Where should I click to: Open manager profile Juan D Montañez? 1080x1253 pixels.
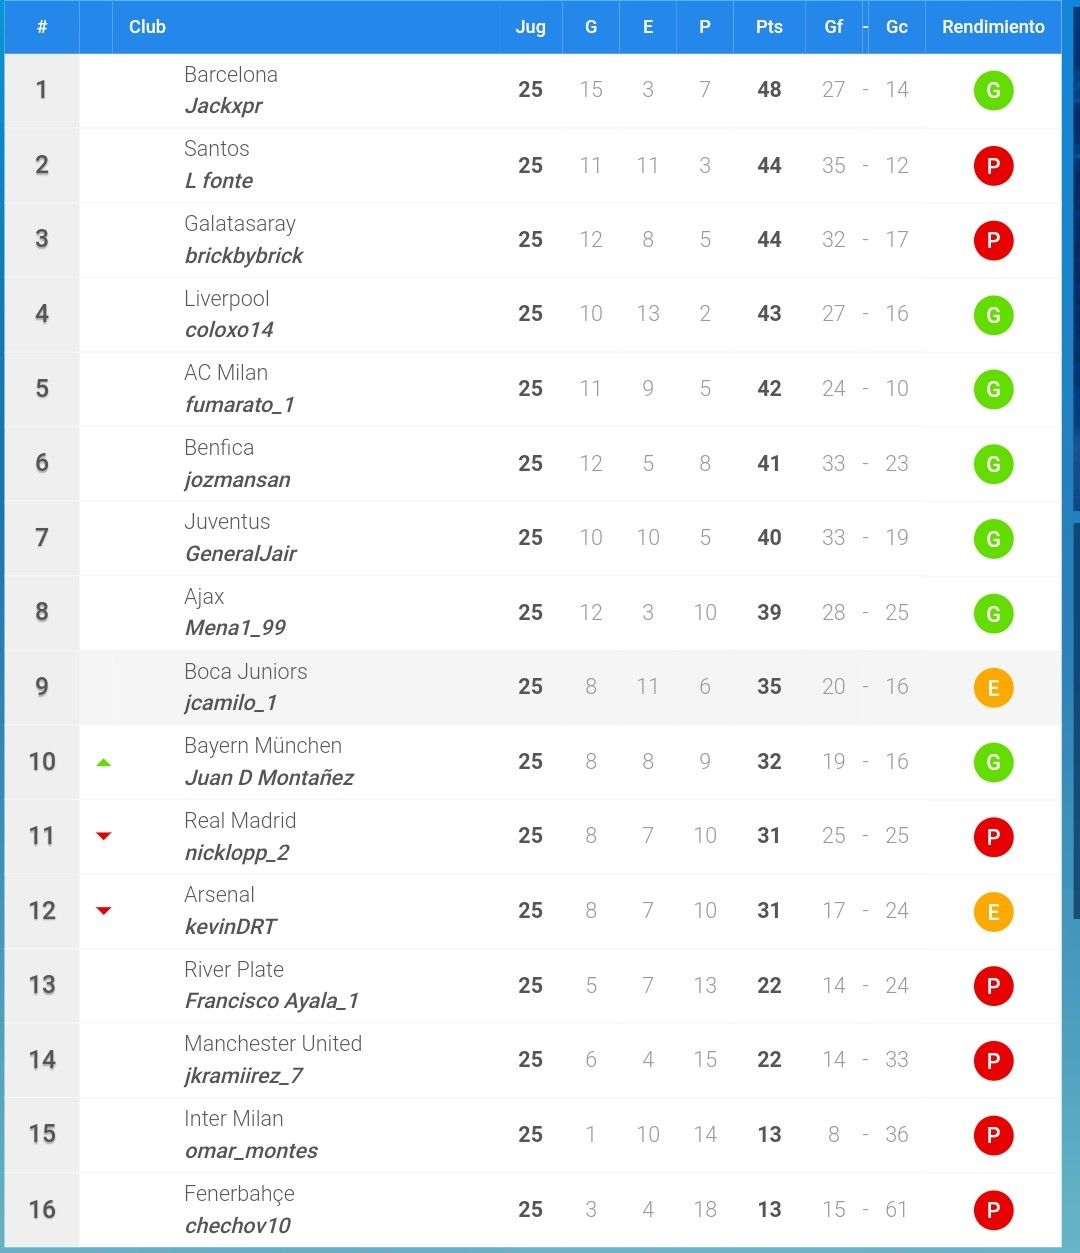point(269,777)
